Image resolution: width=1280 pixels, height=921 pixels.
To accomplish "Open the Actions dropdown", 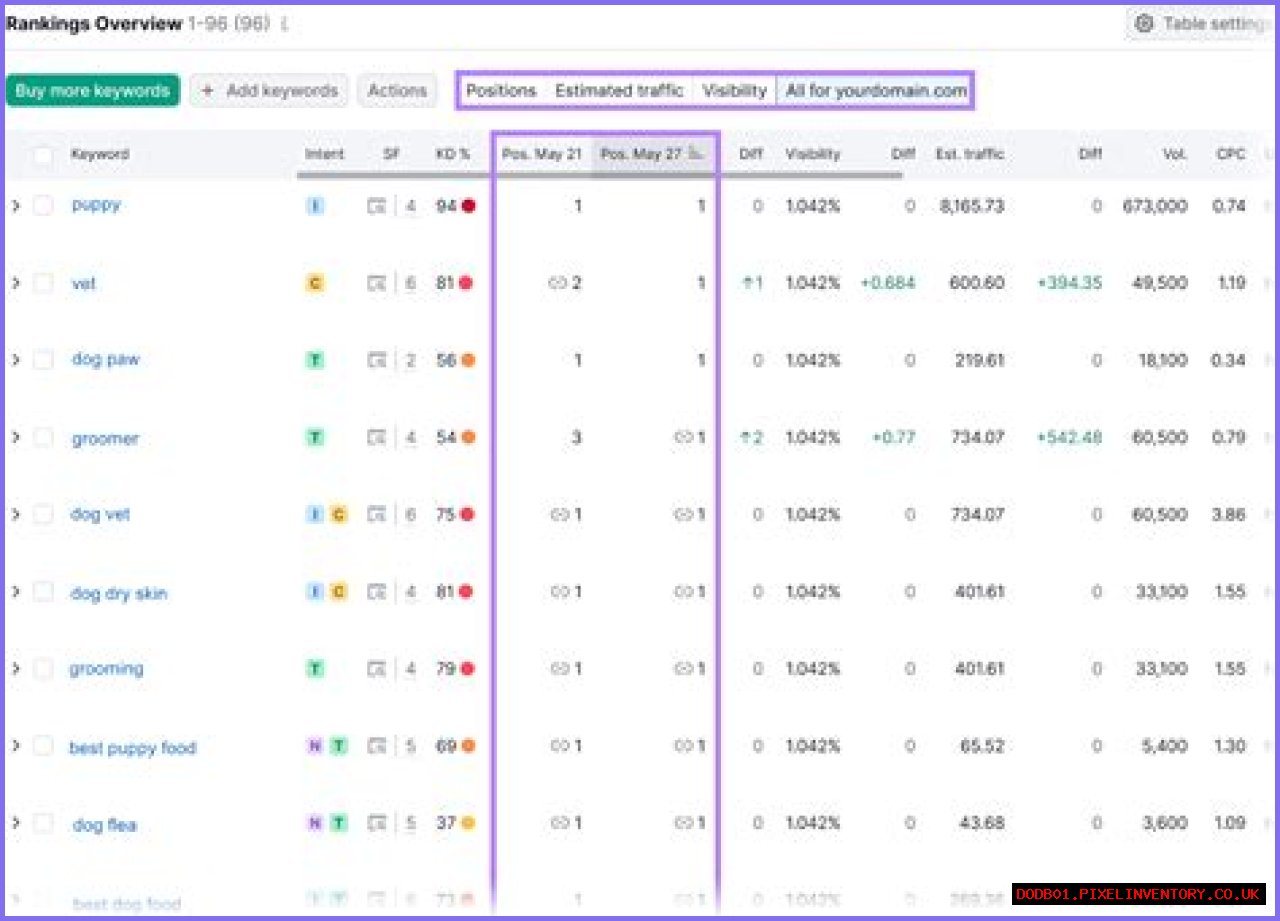I will pos(397,90).
